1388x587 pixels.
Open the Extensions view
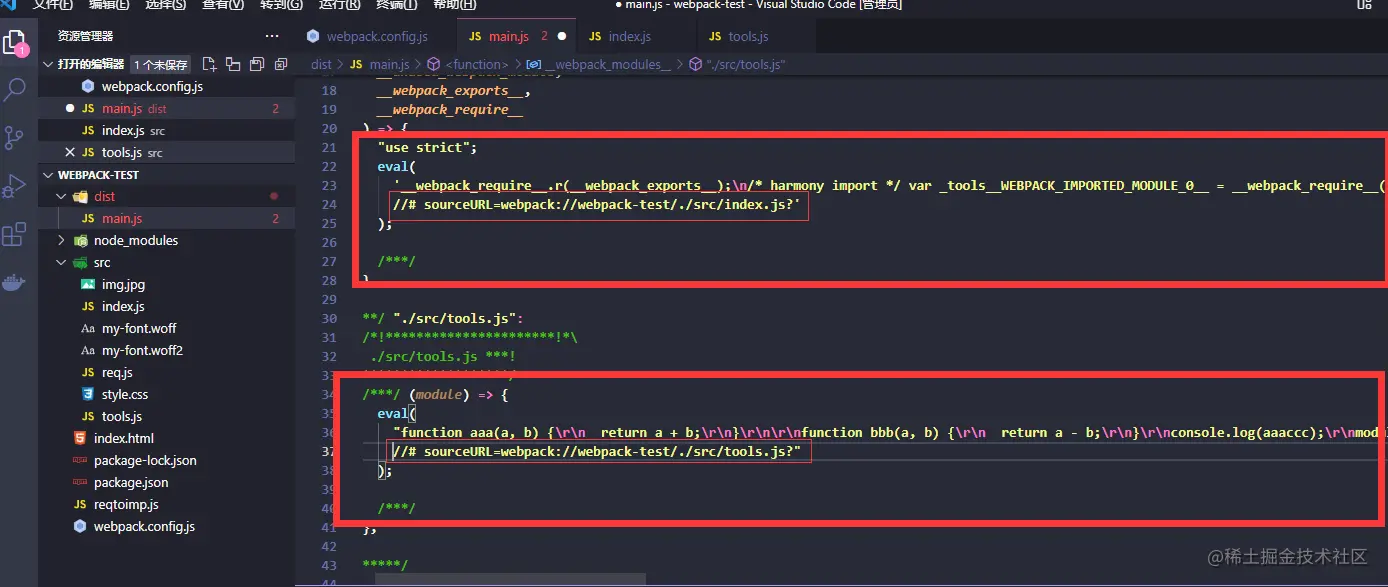pyautogui.click(x=15, y=236)
